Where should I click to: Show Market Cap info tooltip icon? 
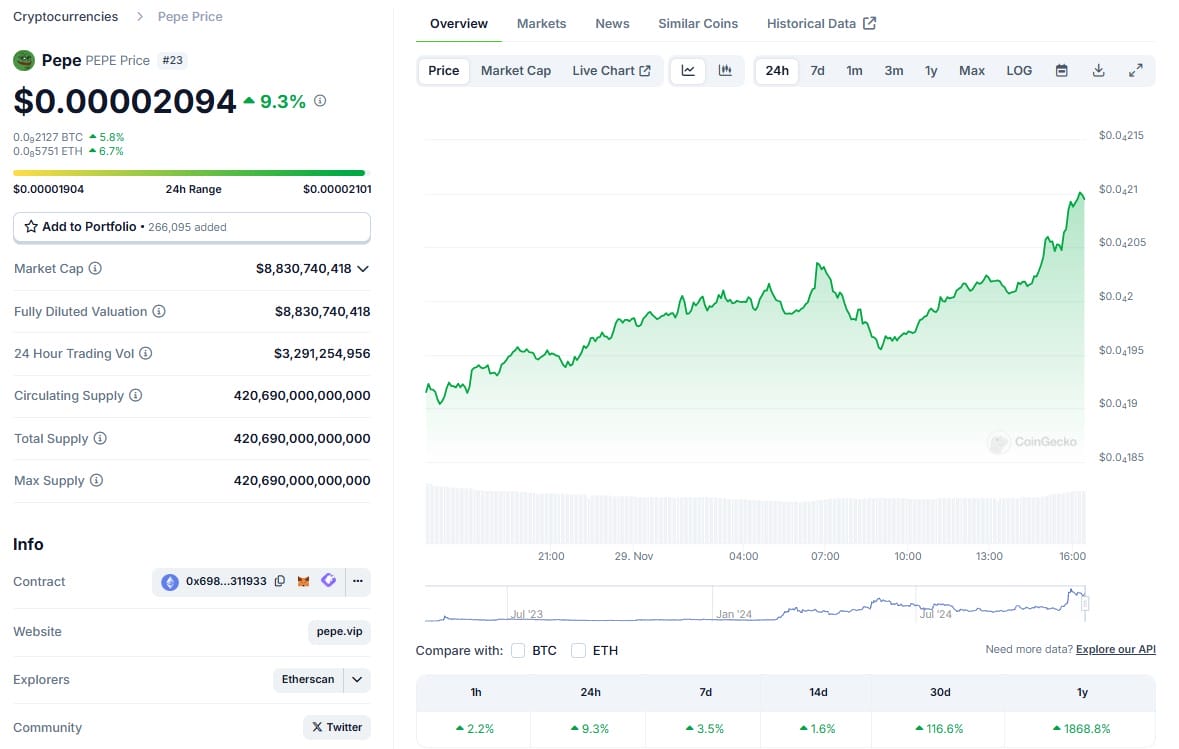95,268
